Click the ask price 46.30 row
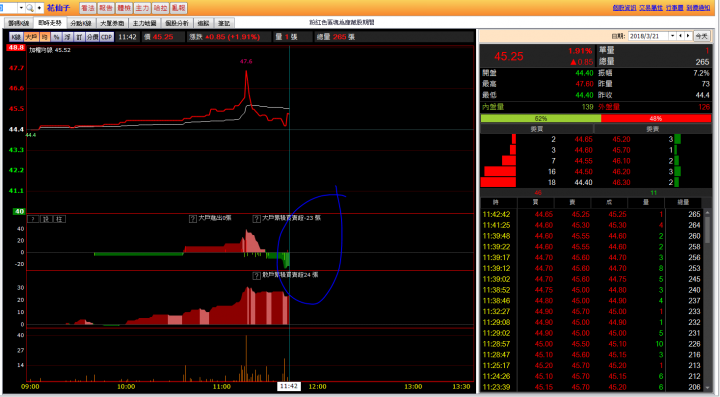This screenshot has height=397, width=720. (x=653, y=182)
